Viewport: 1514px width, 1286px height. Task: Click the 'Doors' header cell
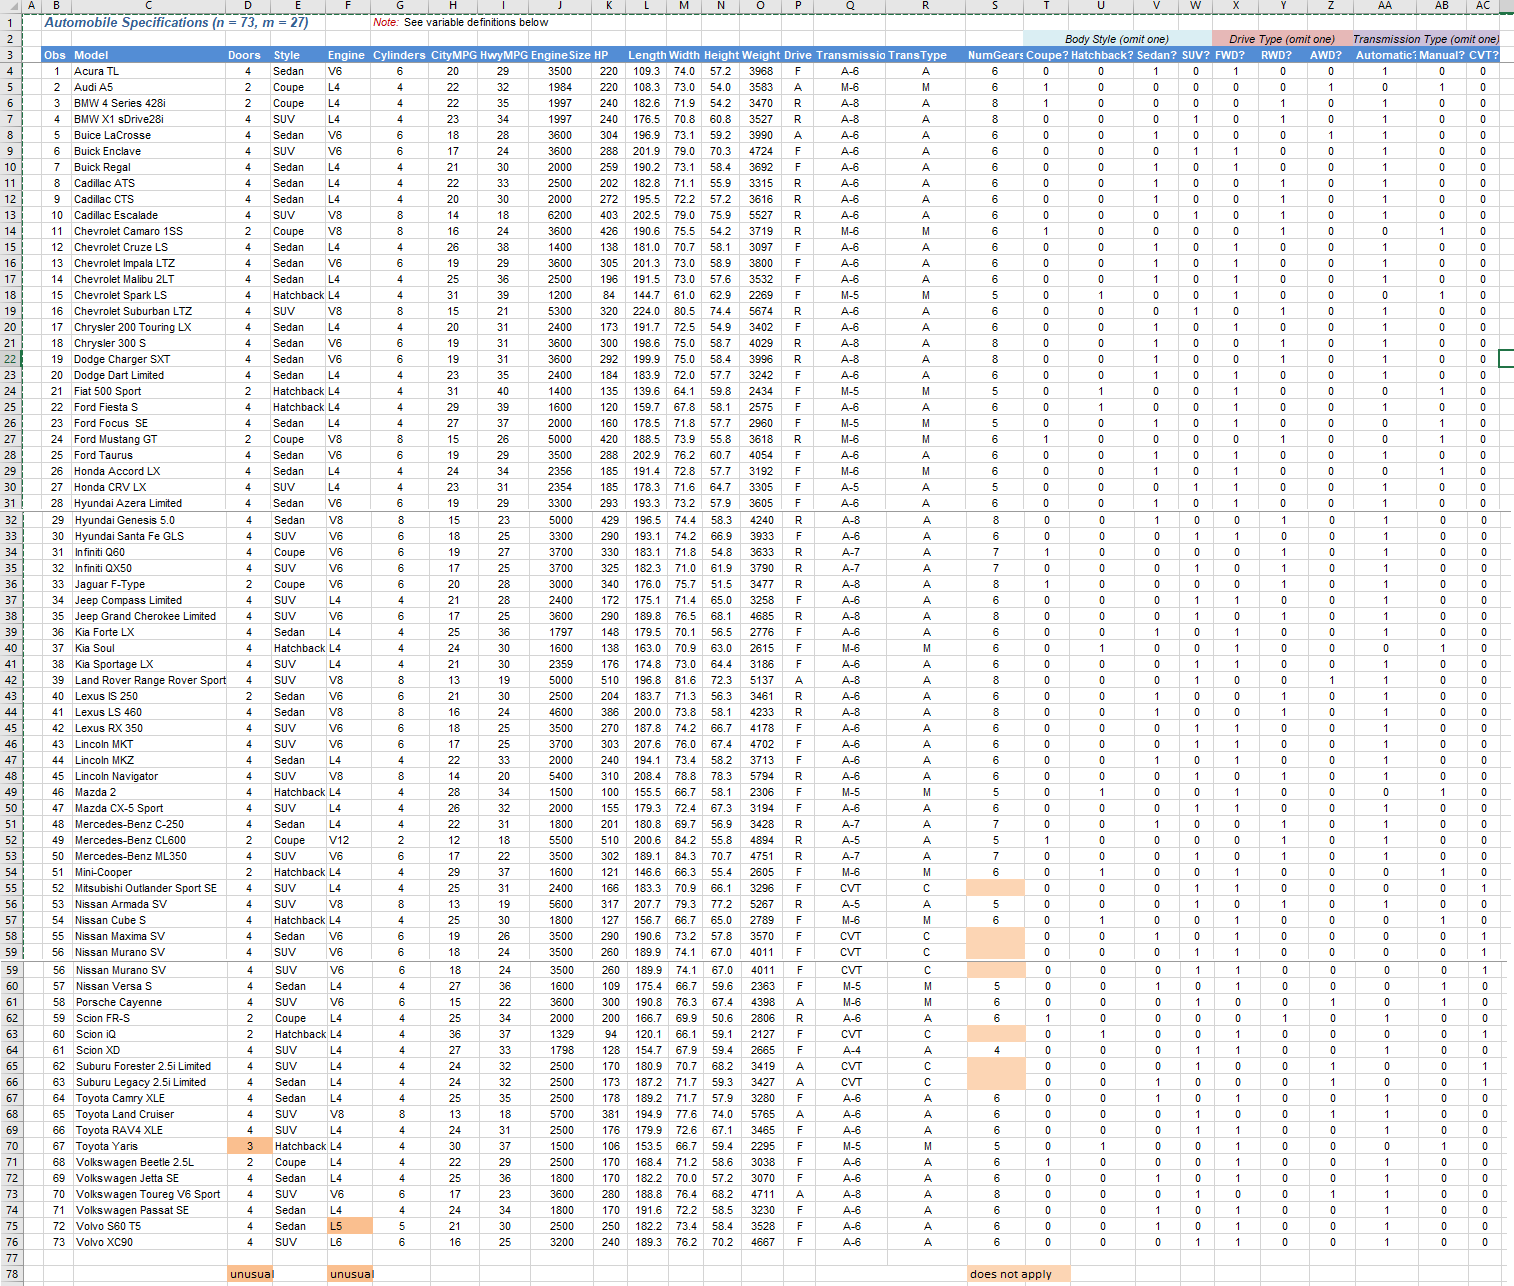point(248,55)
